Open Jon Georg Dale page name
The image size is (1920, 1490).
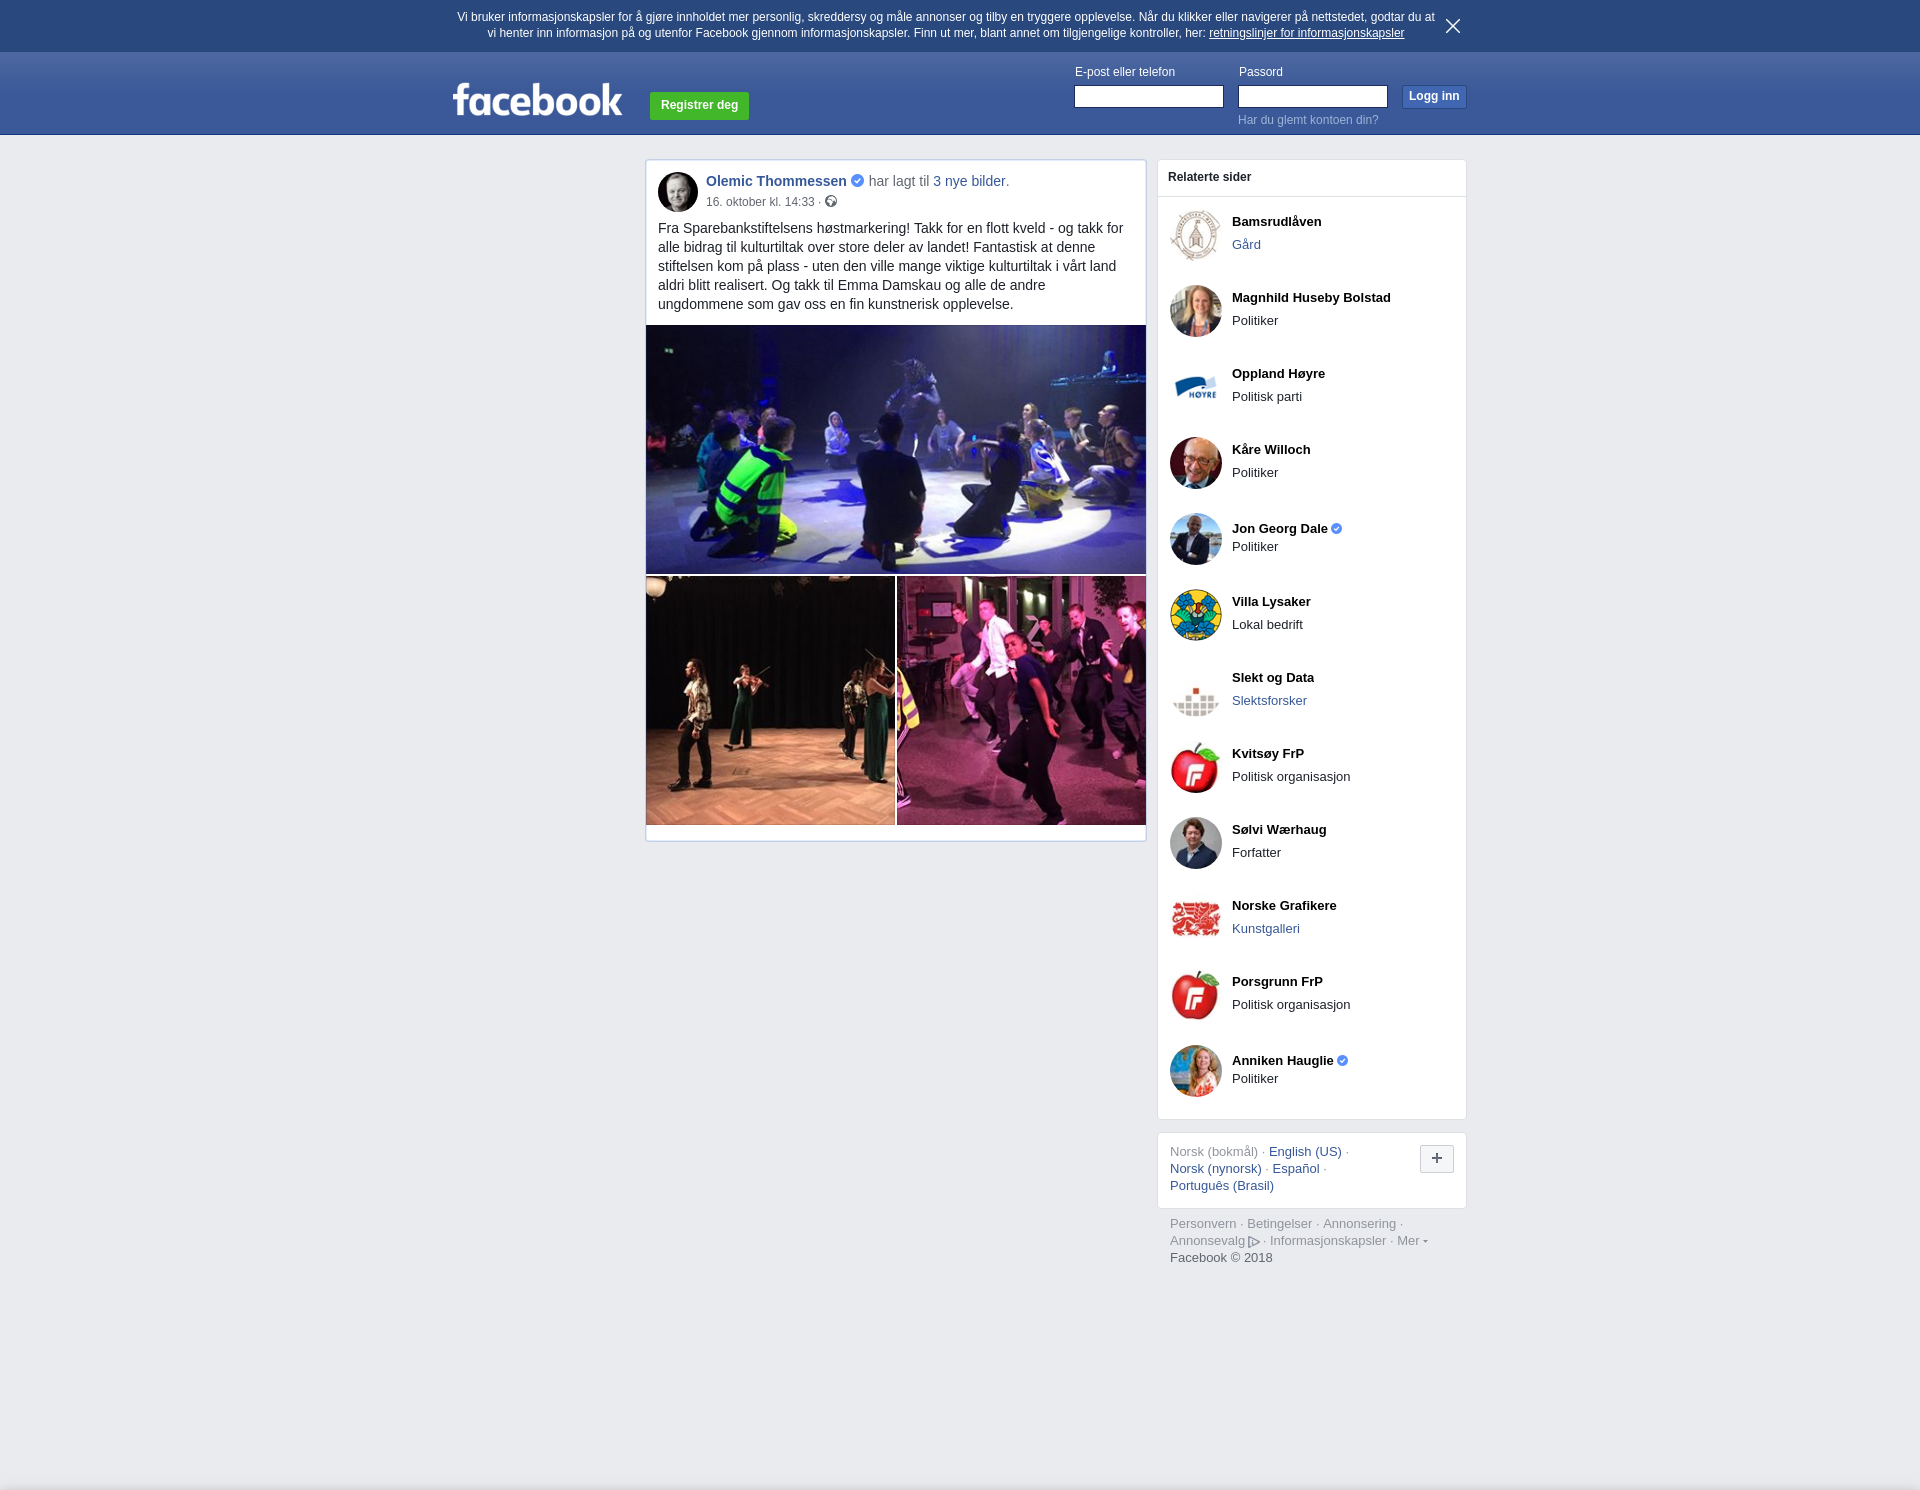click(x=1280, y=529)
